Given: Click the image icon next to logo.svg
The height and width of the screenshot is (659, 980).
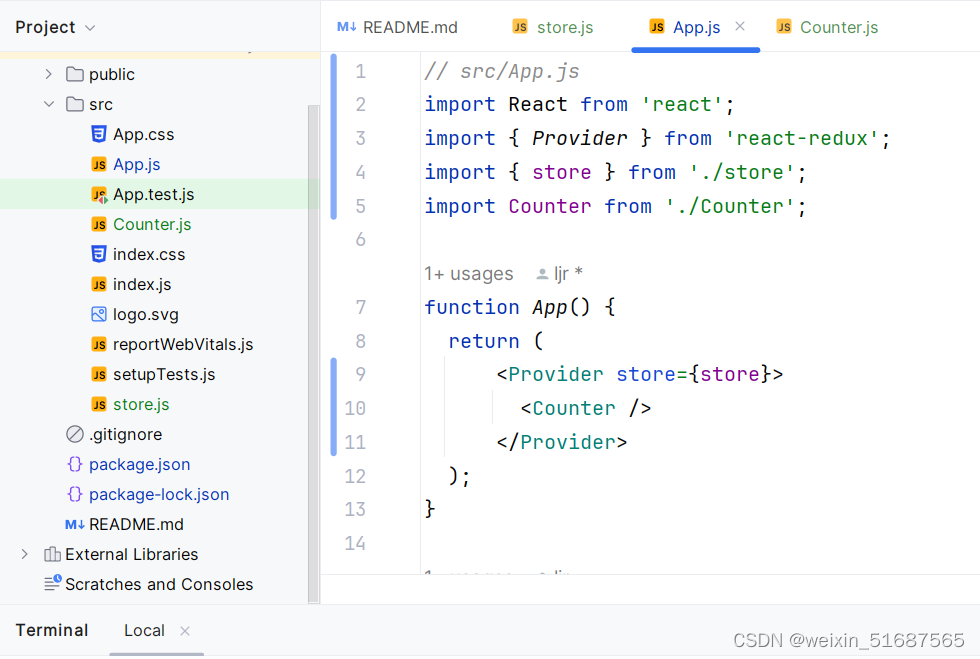Looking at the screenshot, I should pos(98,314).
